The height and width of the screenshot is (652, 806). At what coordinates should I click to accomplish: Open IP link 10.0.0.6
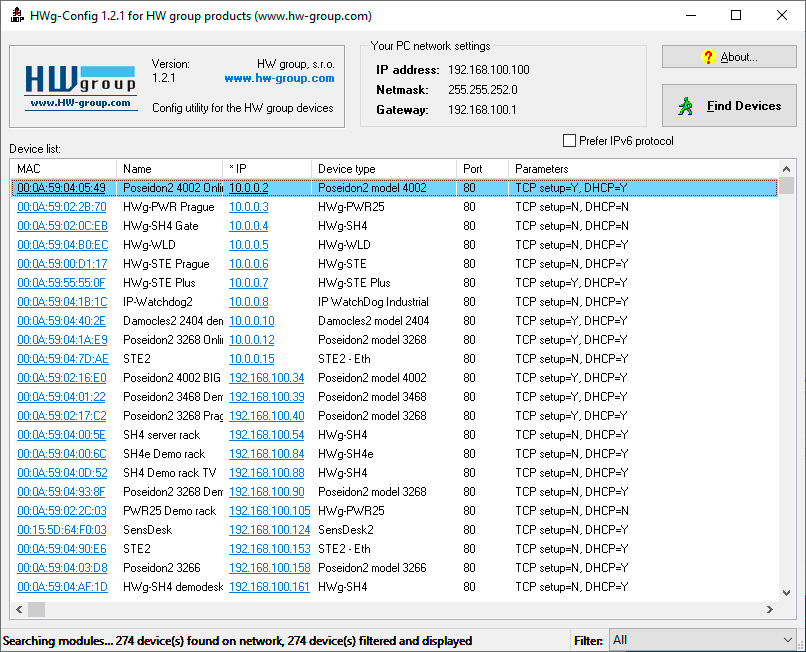[x=249, y=264]
